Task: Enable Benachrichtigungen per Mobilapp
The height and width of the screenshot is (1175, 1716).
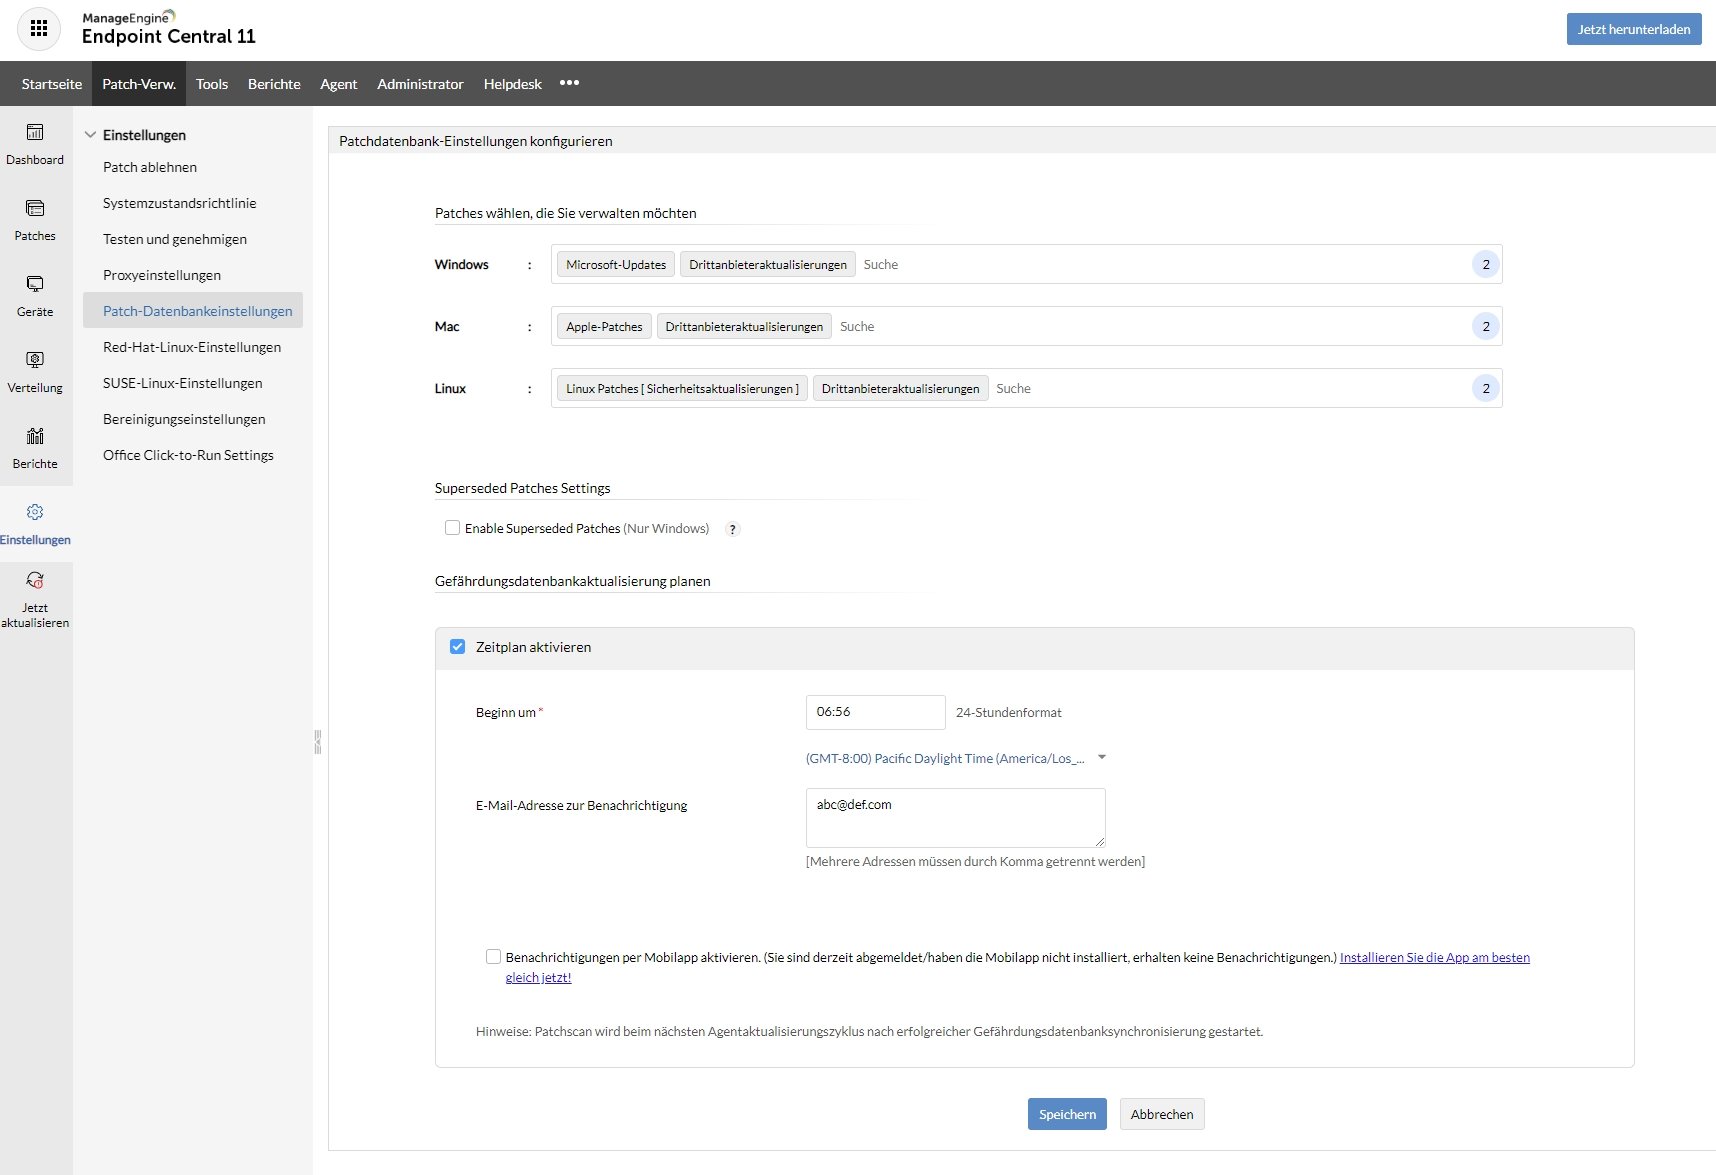Action: [x=493, y=956]
